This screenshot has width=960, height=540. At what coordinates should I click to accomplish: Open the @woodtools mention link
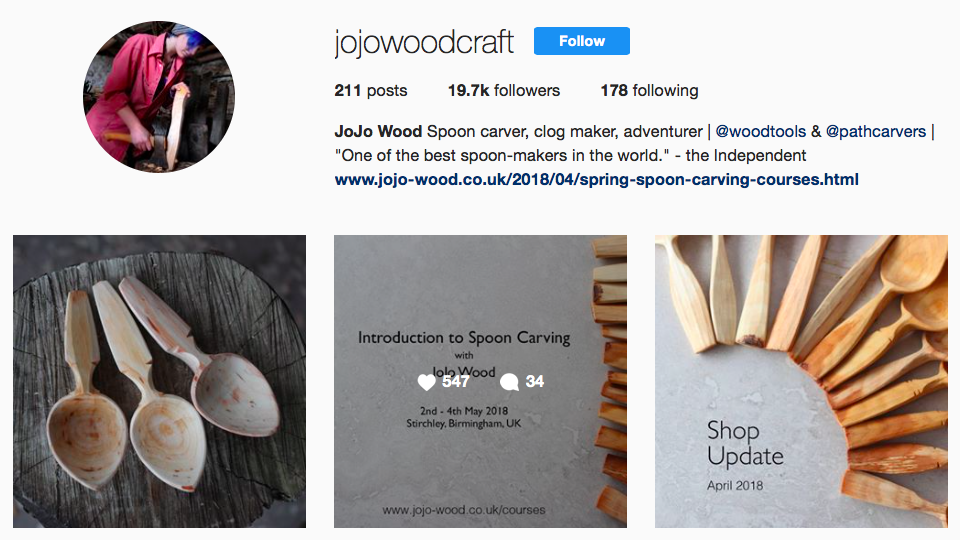(x=760, y=132)
